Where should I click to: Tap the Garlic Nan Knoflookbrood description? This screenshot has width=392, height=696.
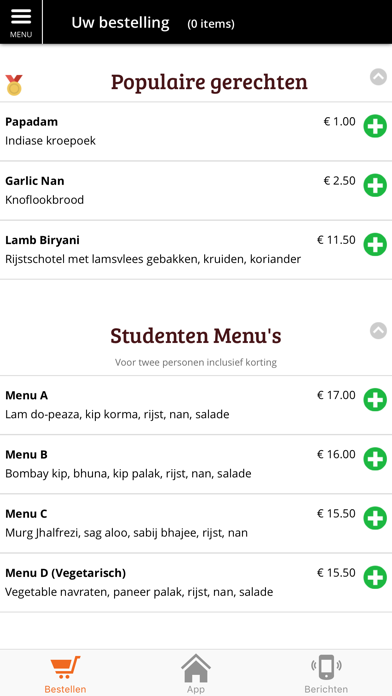tap(44, 200)
